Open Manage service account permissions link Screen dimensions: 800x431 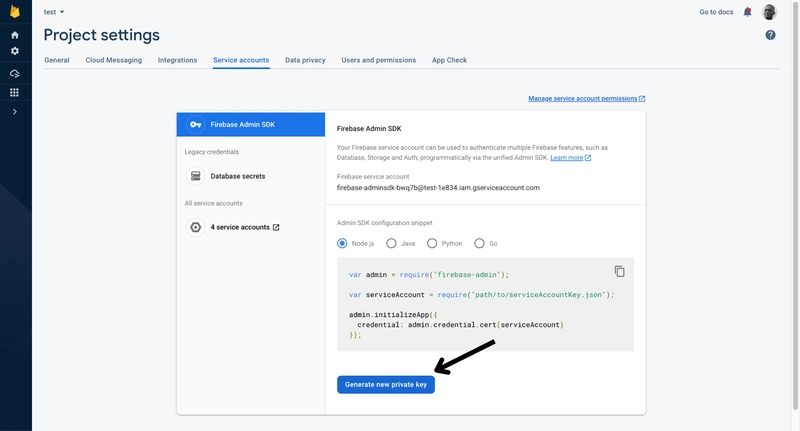[583, 98]
